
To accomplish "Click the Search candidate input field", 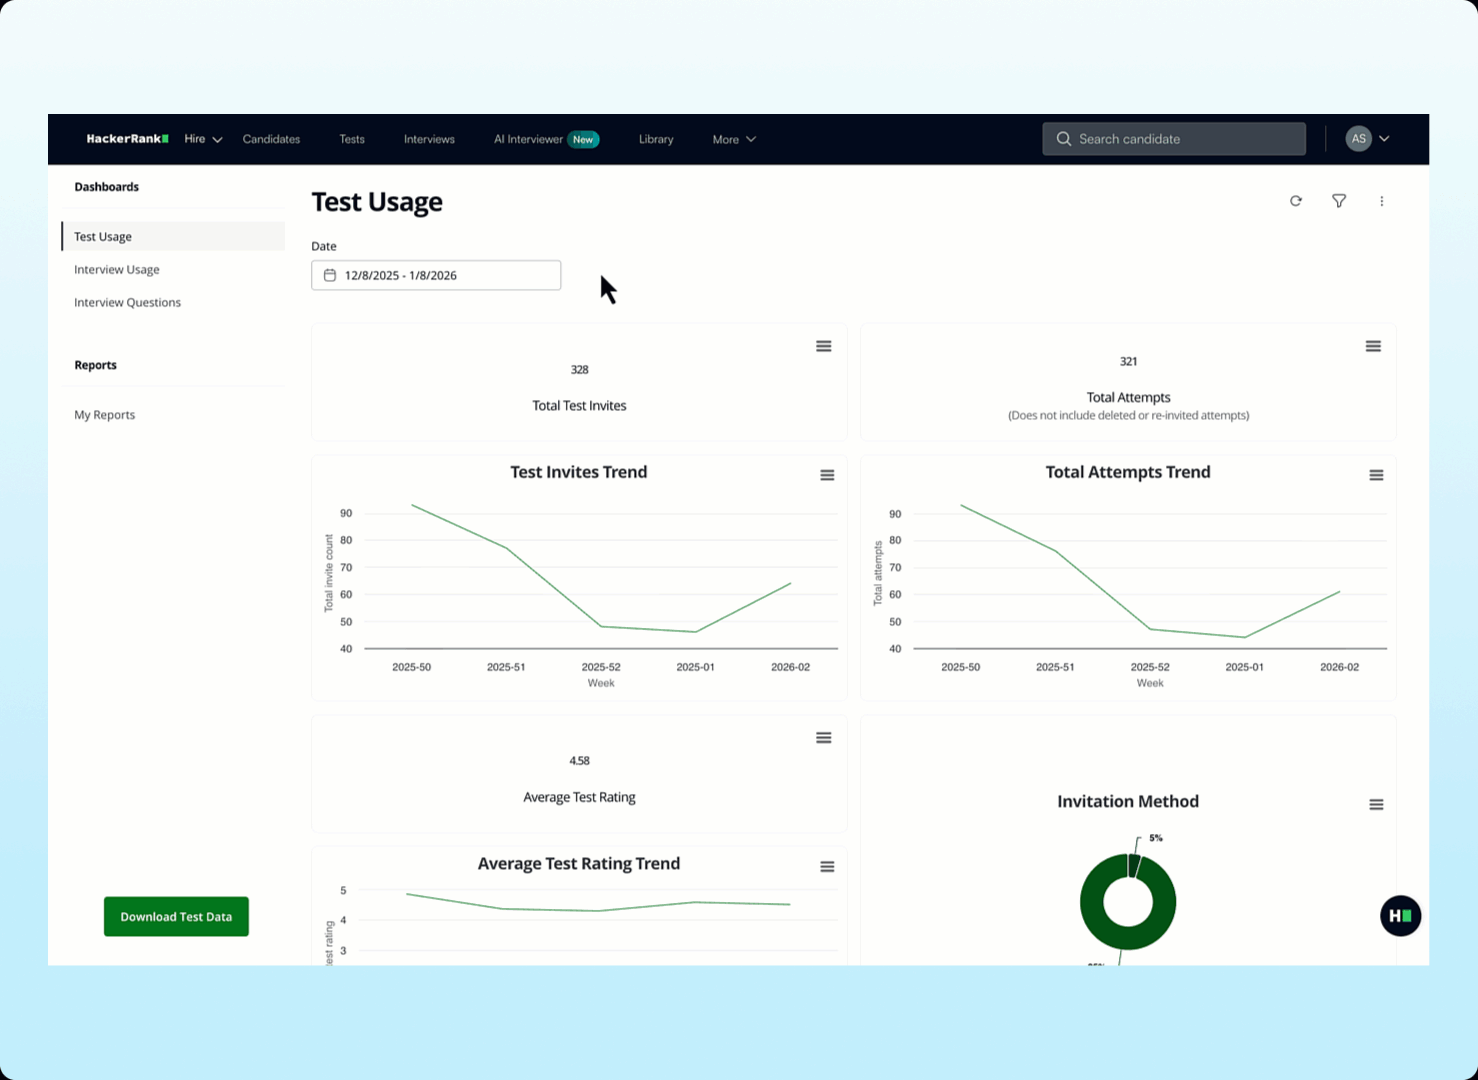I will pos(1174,139).
